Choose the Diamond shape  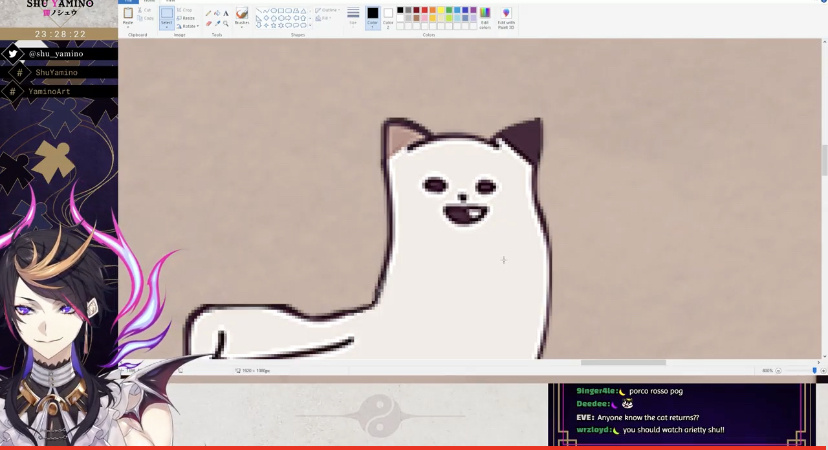266,18
